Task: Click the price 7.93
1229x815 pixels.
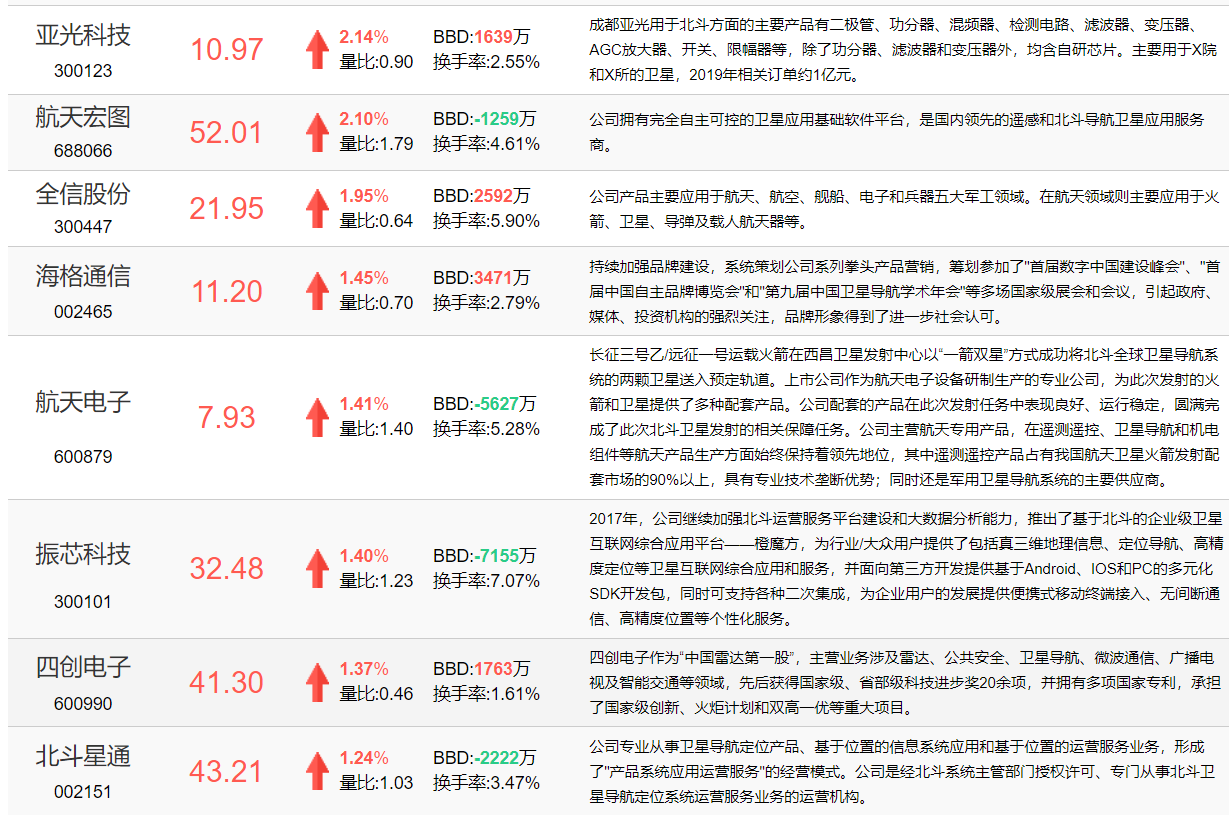Action: (227, 417)
